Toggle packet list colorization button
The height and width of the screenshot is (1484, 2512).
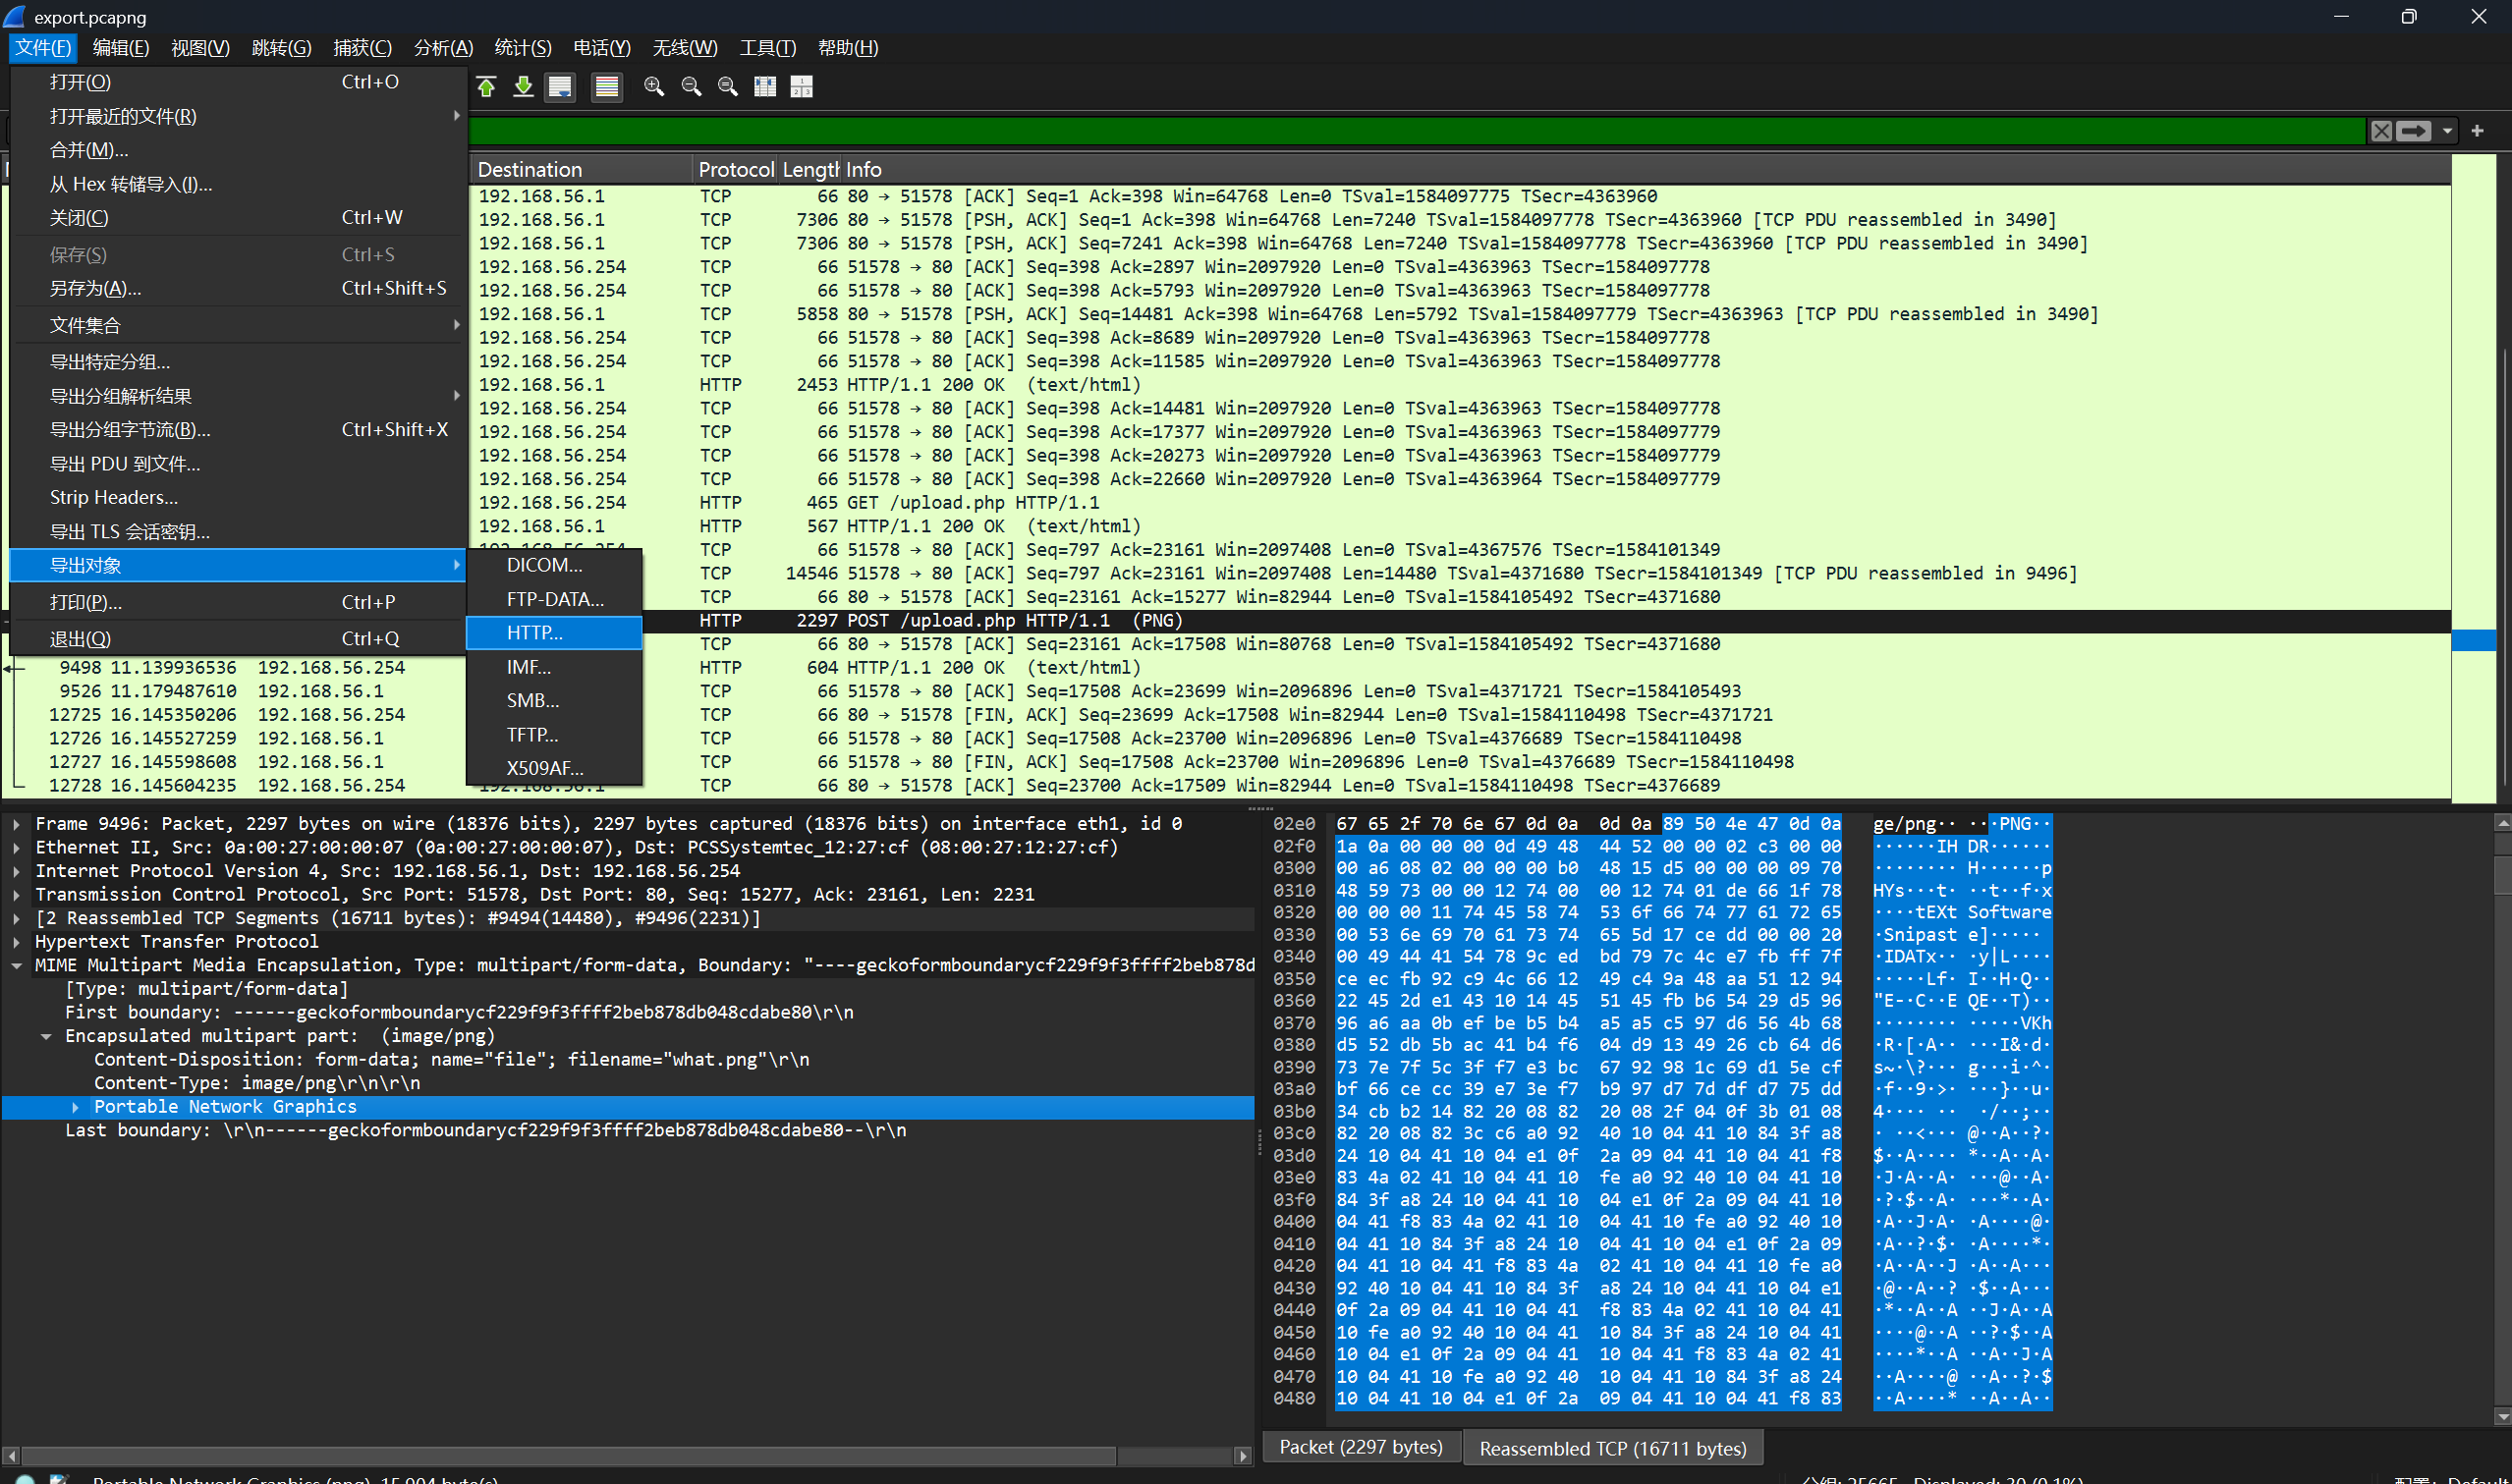[606, 87]
